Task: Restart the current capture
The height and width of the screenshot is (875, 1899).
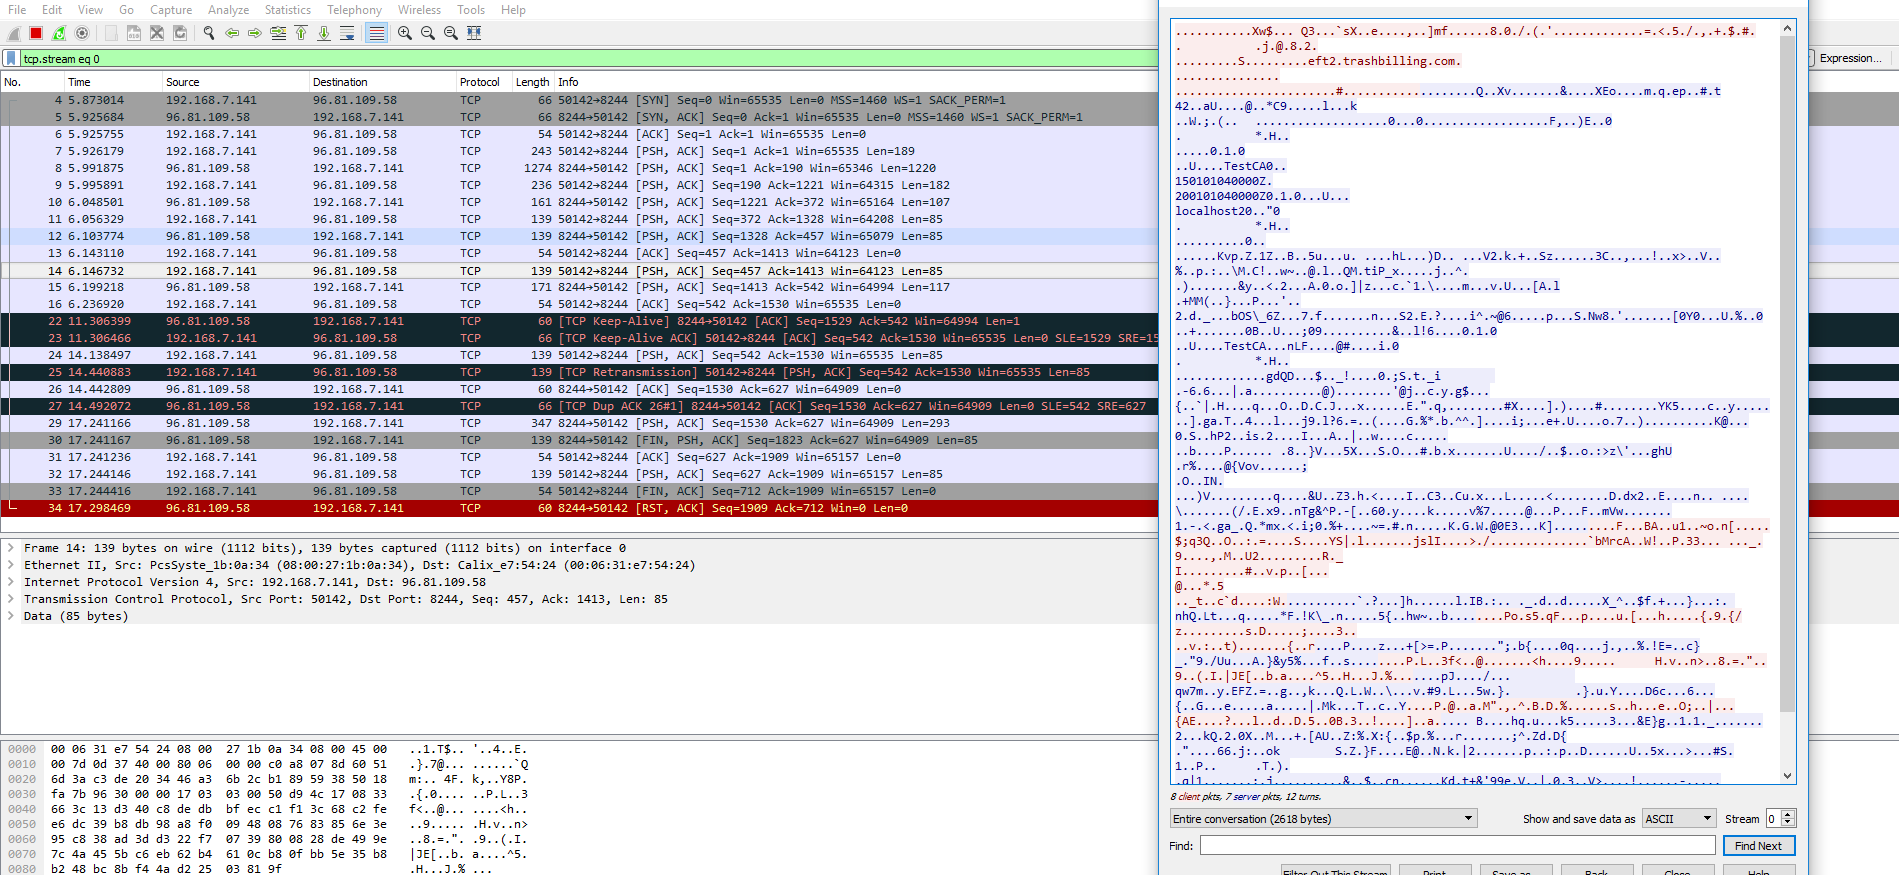Action: 59,33
